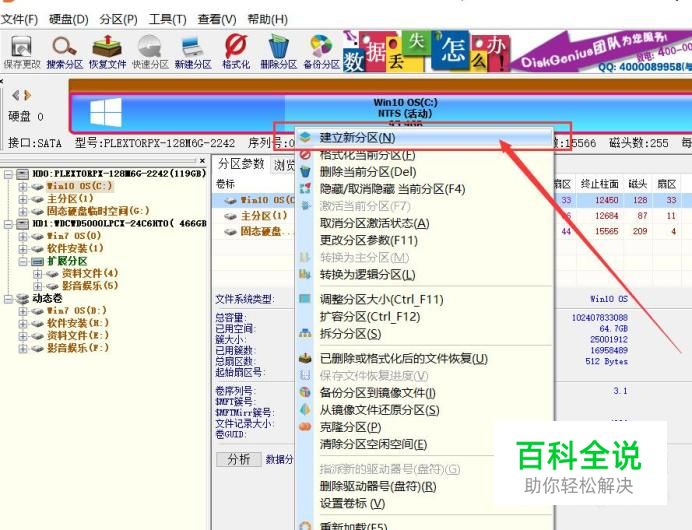Select 取消分区激活状态(A) entry

click(424, 223)
